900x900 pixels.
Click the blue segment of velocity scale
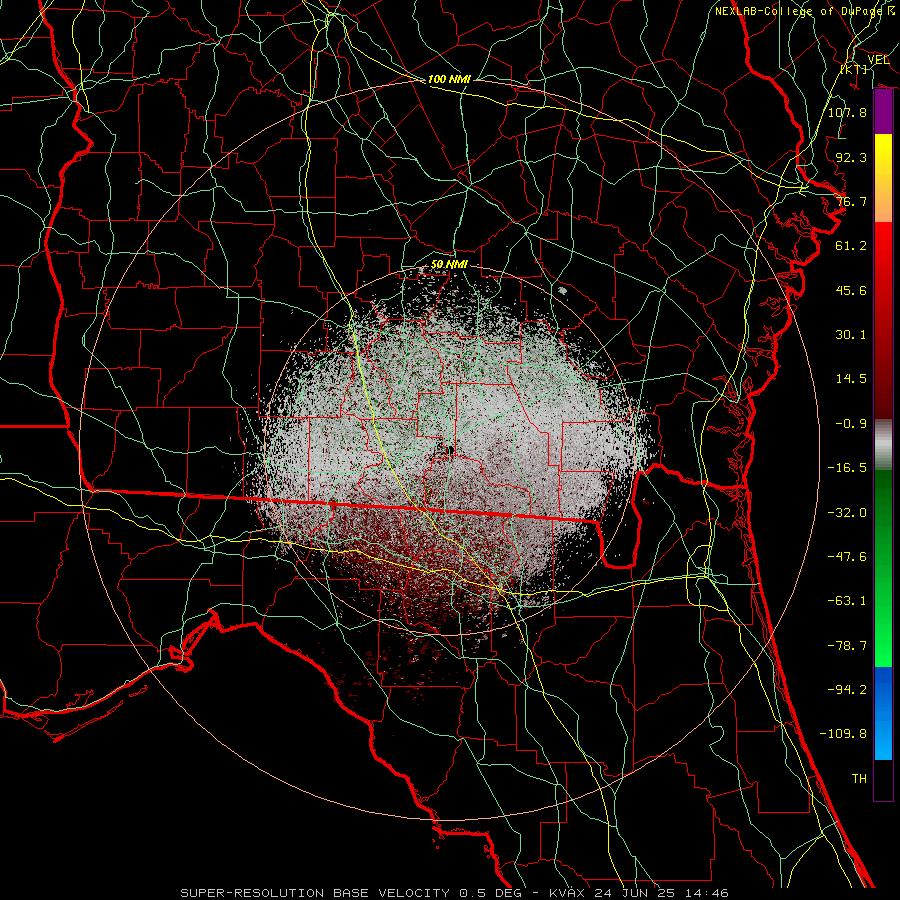883,713
